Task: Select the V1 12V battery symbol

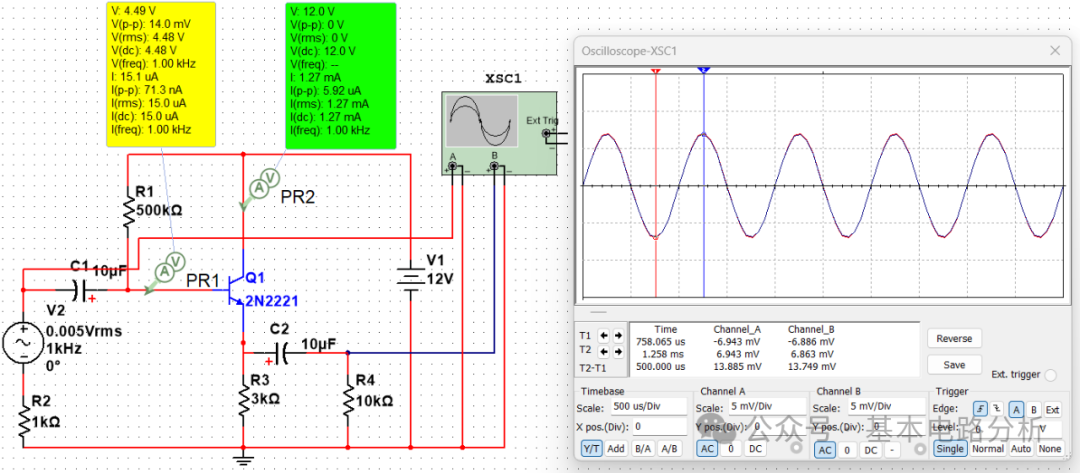Action: coord(411,279)
